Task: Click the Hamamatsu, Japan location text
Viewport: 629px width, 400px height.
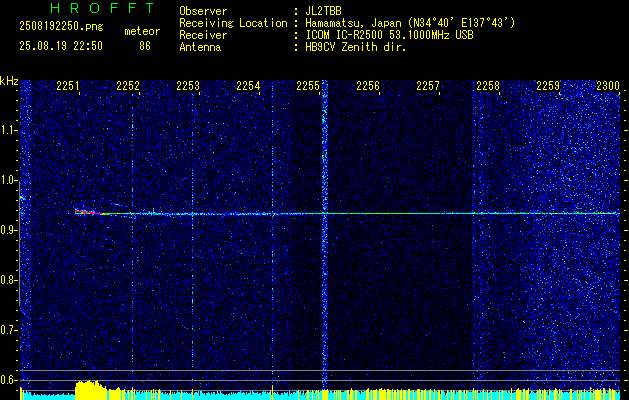Action: [x=410, y=23]
